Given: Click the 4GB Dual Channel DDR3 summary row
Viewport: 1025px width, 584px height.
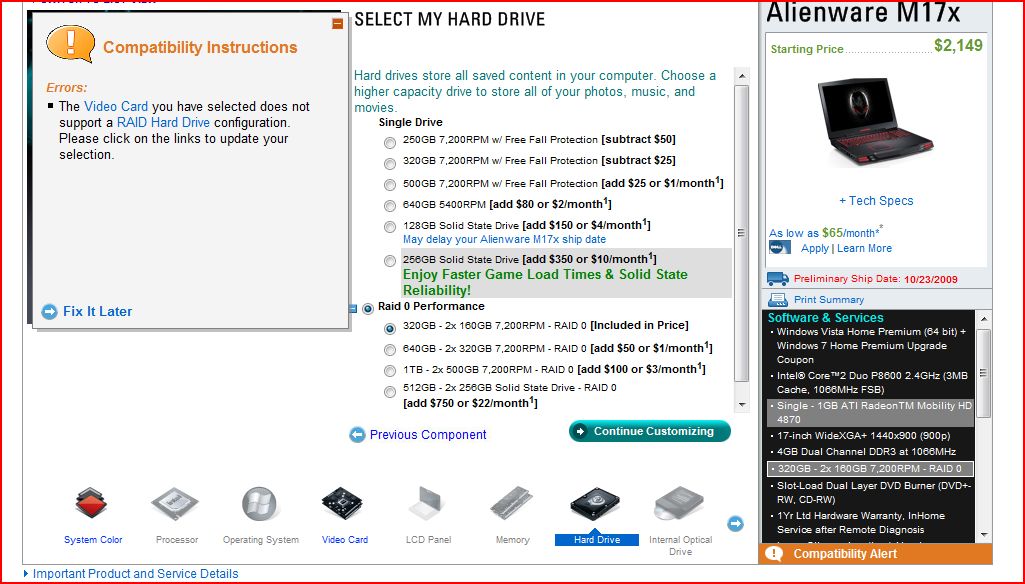Looking at the screenshot, I should tap(866, 452).
